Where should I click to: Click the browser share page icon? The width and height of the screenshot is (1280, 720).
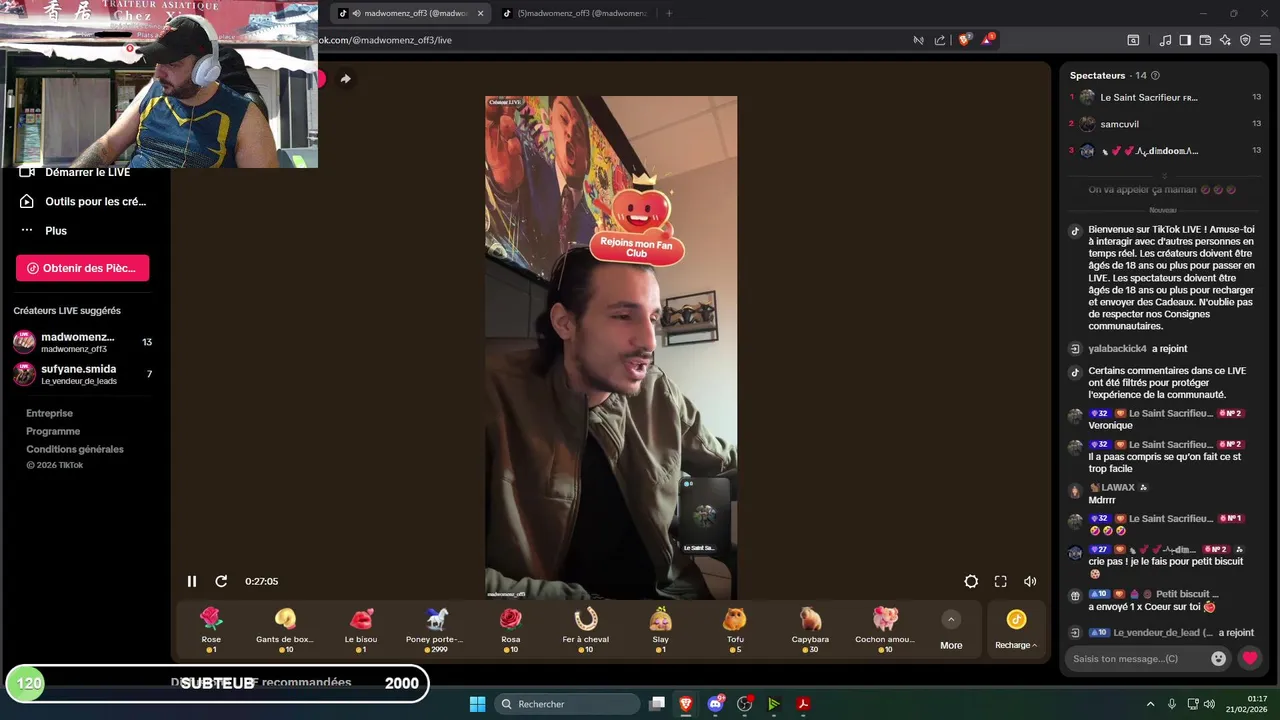coord(940,40)
